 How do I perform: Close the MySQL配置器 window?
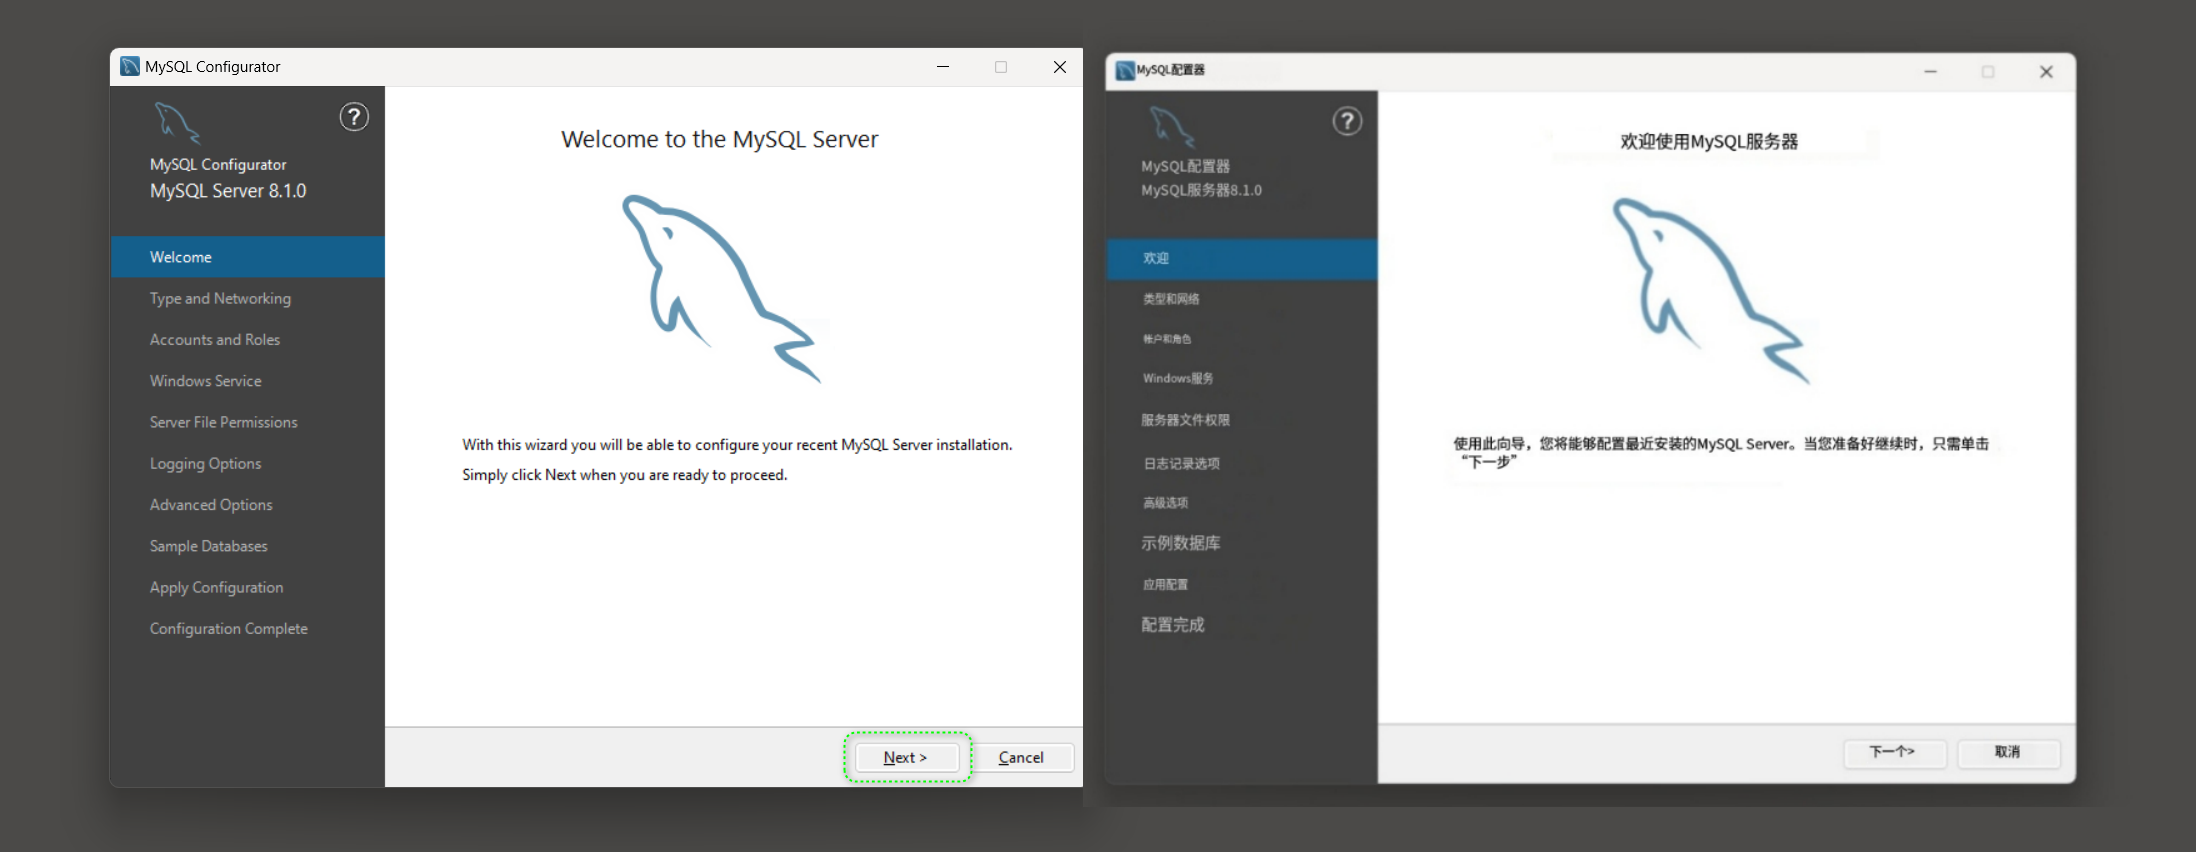(x=2046, y=72)
